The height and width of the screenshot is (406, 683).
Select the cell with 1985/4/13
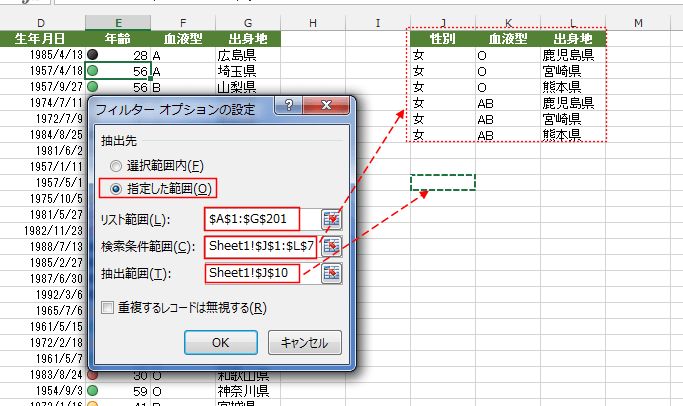(42, 55)
